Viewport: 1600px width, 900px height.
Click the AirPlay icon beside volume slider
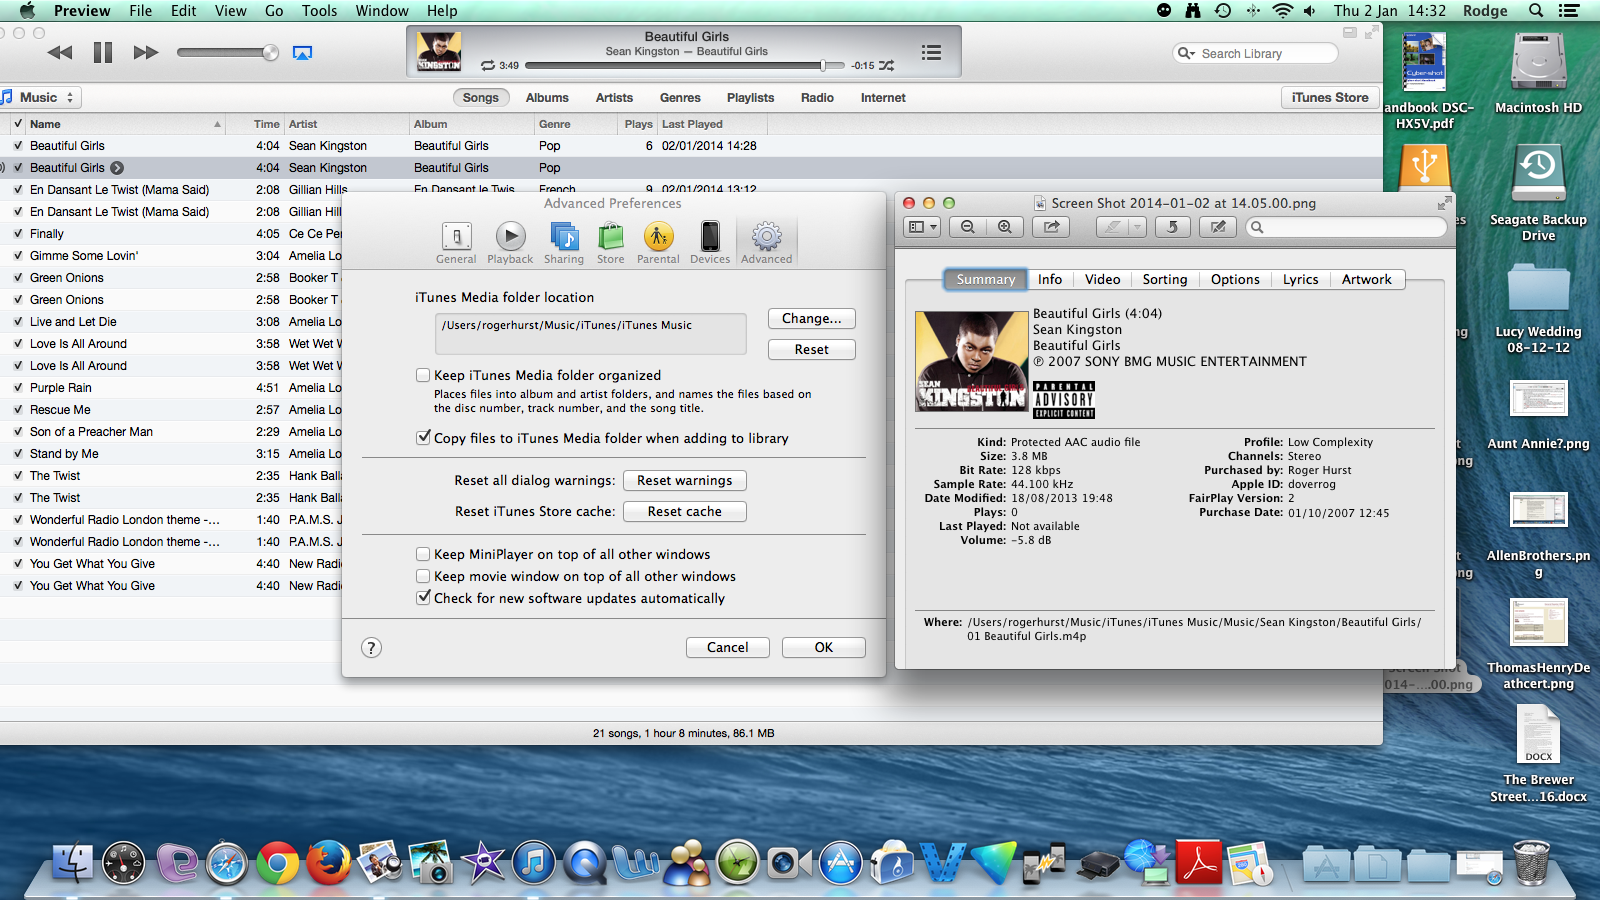(302, 53)
